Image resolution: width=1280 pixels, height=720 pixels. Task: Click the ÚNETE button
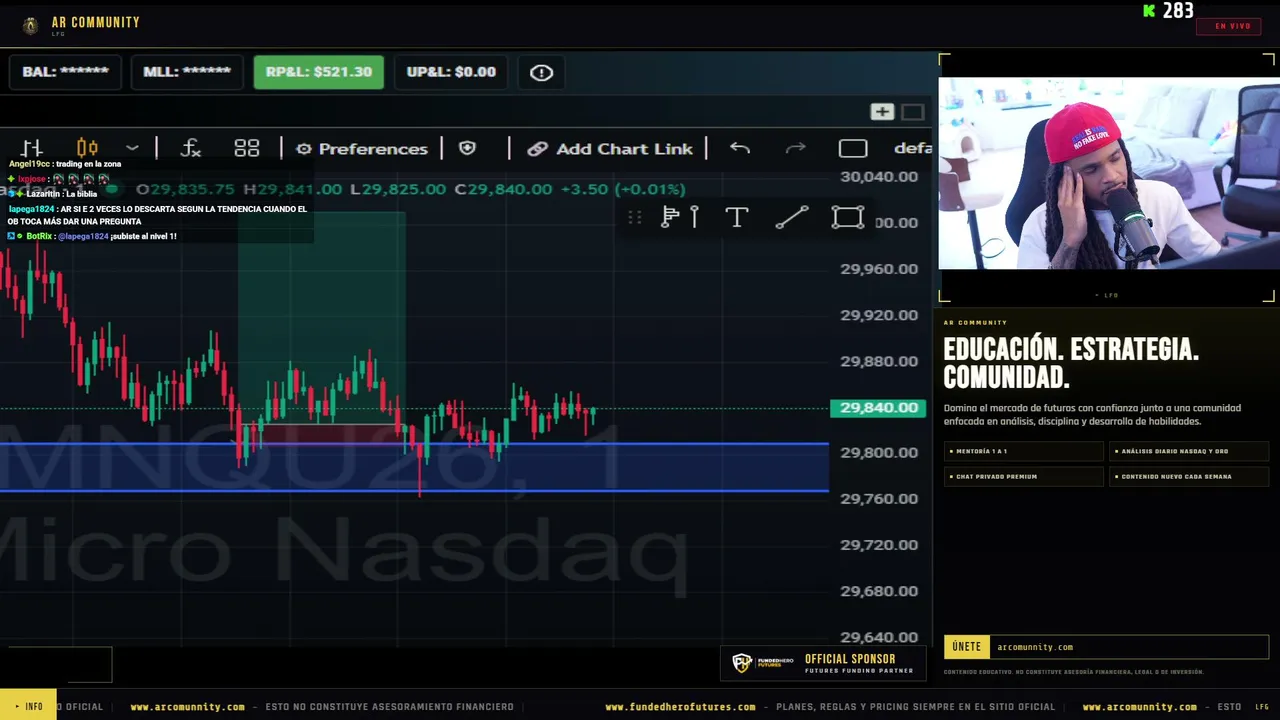967,647
